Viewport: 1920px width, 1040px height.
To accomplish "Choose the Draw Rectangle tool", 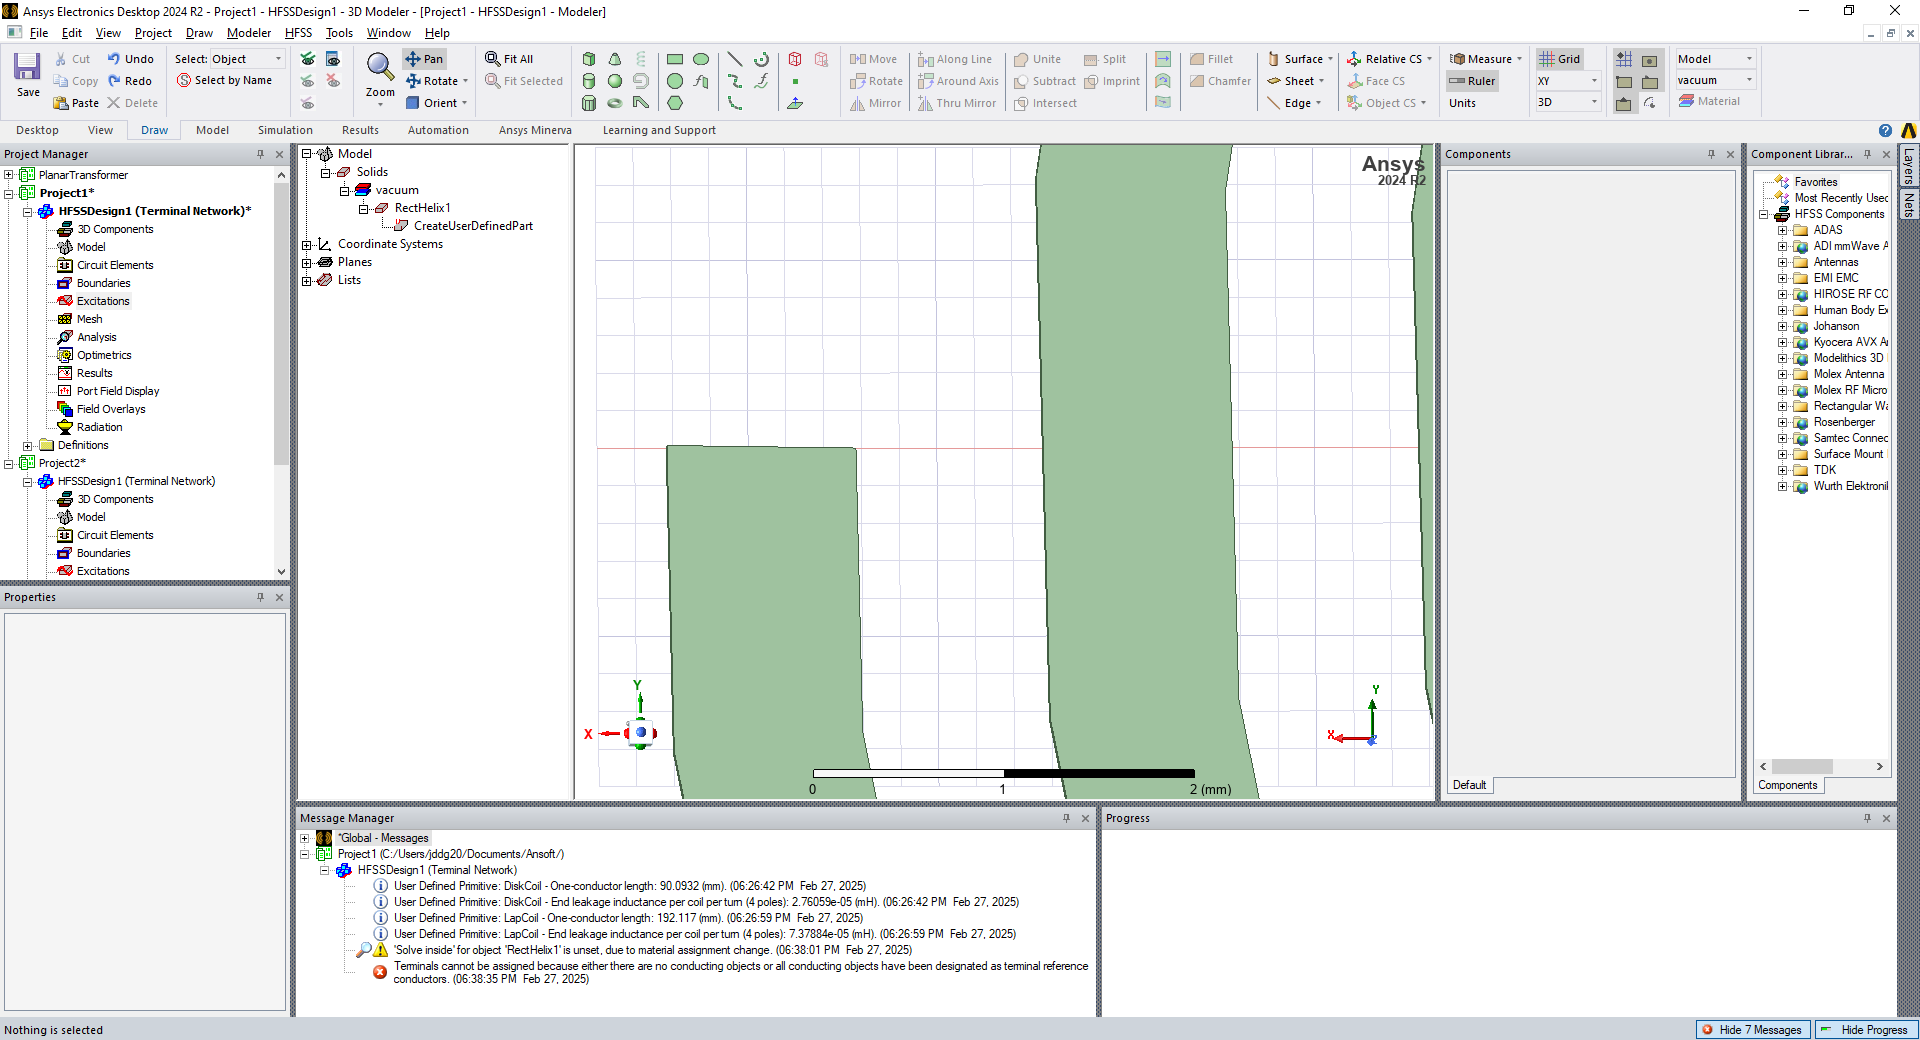I will point(675,60).
